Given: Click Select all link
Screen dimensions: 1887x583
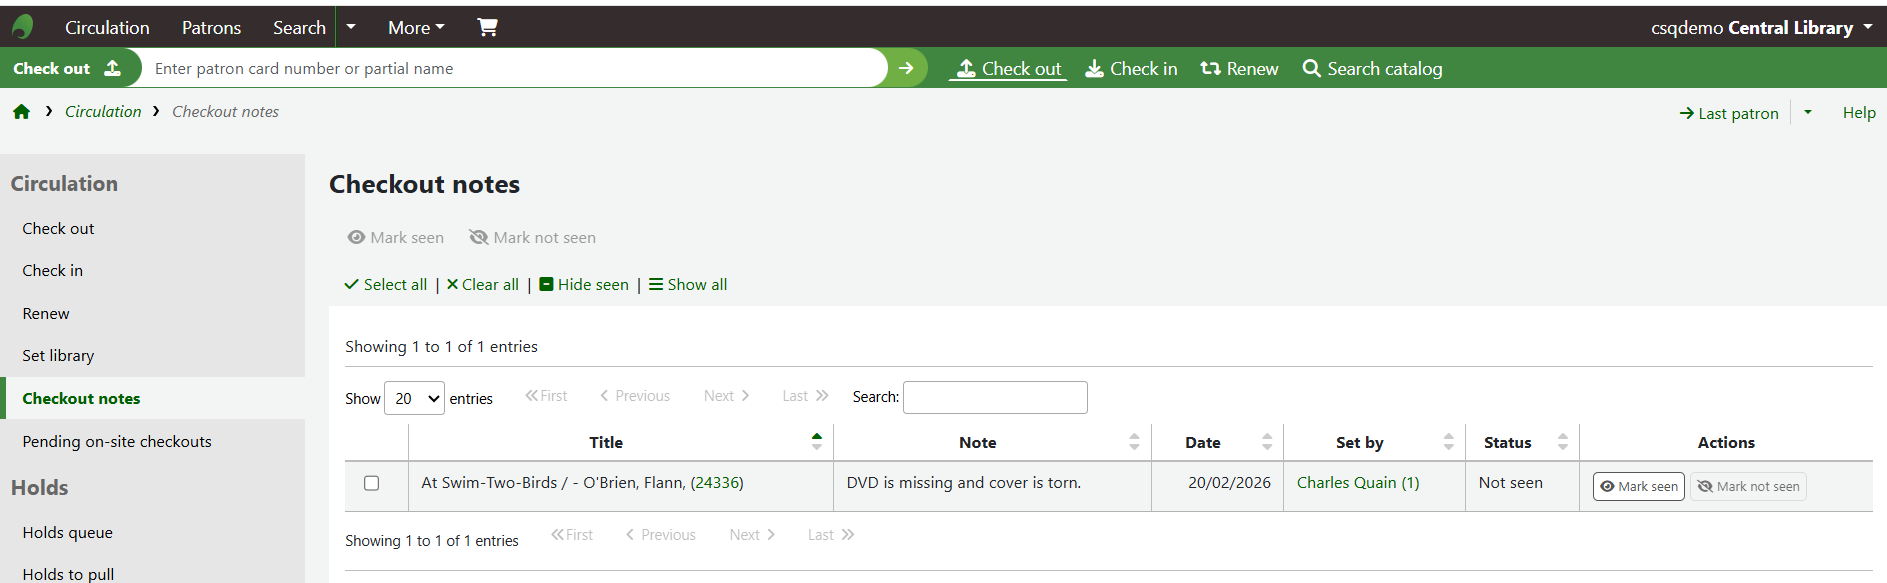Looking at the screenshot, I should [x=386, y=284].
